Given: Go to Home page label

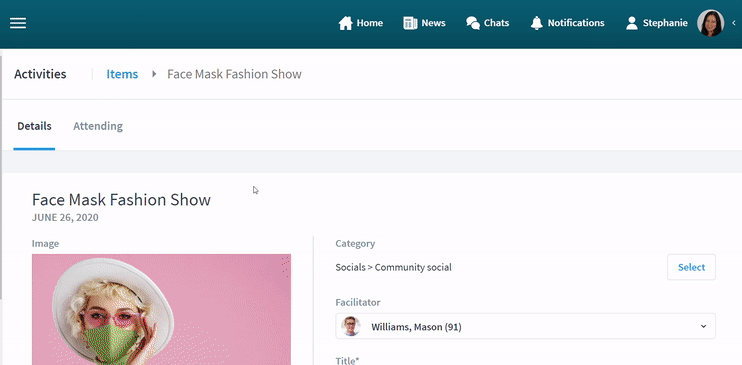Looking at the screenshot, I should click(370, 23).
